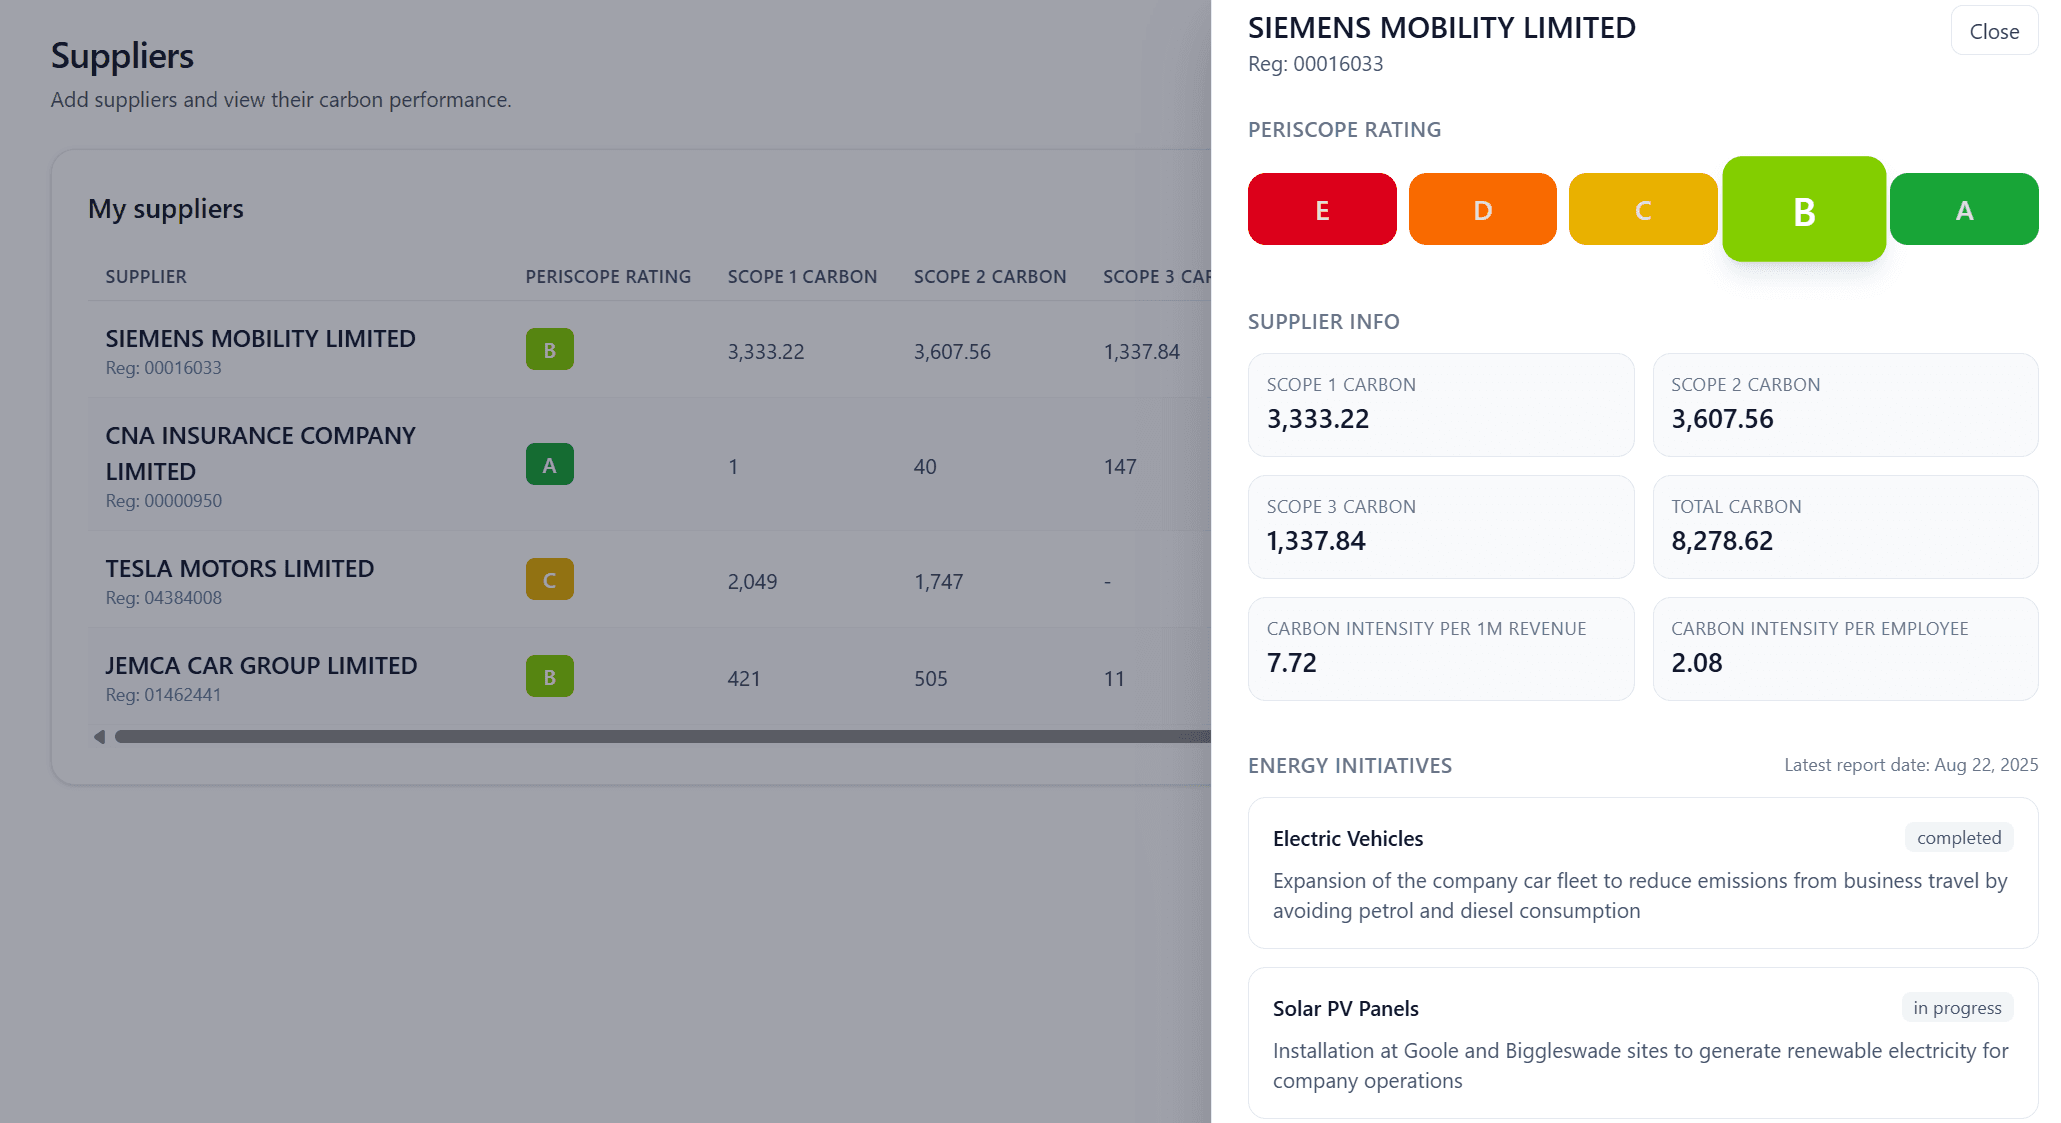
Task: Select the orange D rating badge
Action: (x=1482, y=209)
